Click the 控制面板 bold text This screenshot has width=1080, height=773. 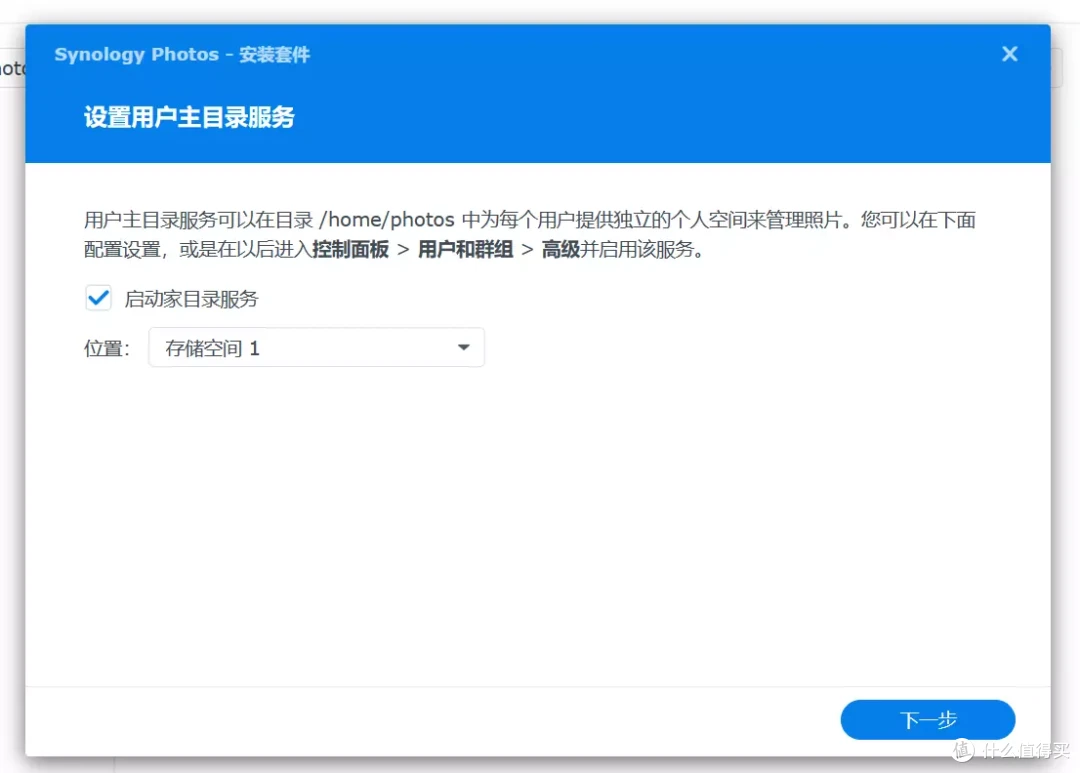point(352,251)
